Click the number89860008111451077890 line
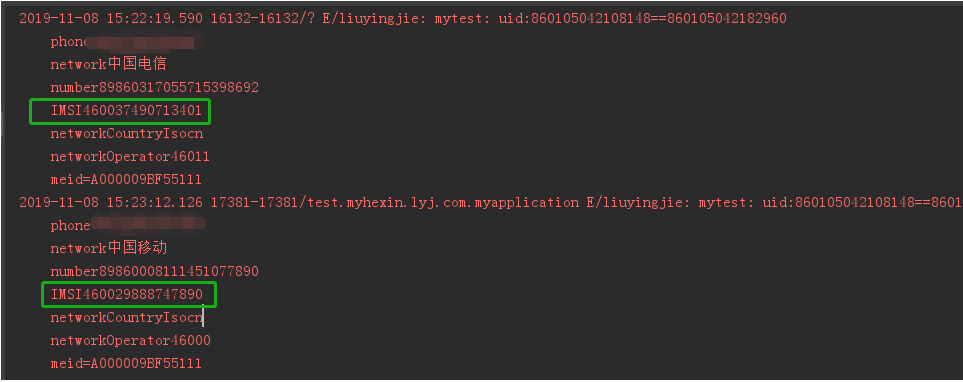 pos(154,271)
